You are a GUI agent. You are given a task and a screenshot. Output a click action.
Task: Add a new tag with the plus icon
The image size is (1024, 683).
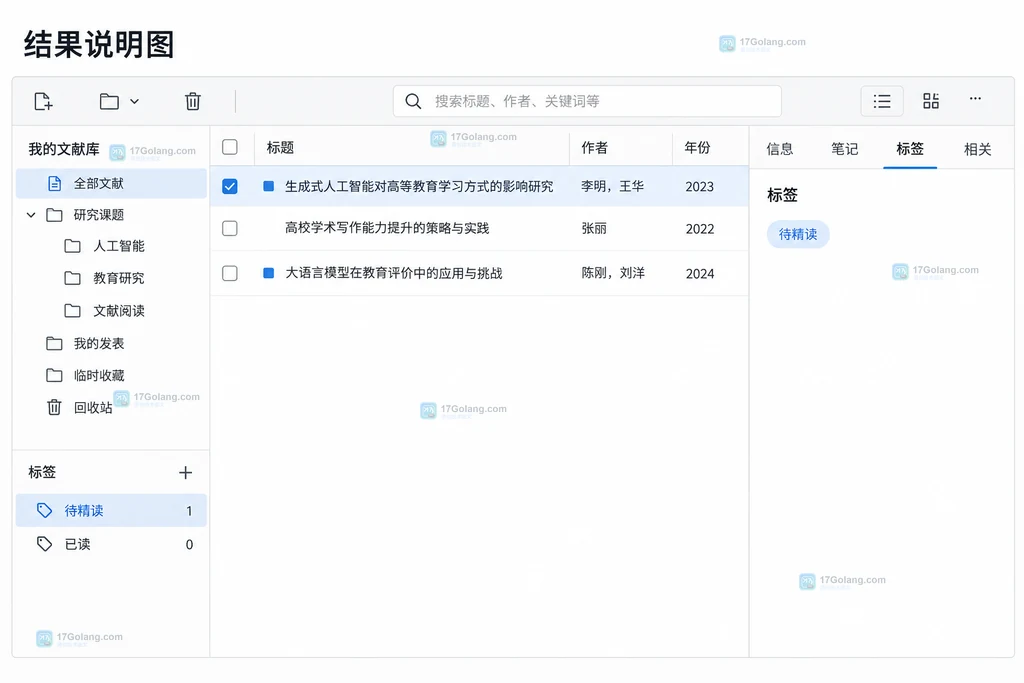click(185, 473)
